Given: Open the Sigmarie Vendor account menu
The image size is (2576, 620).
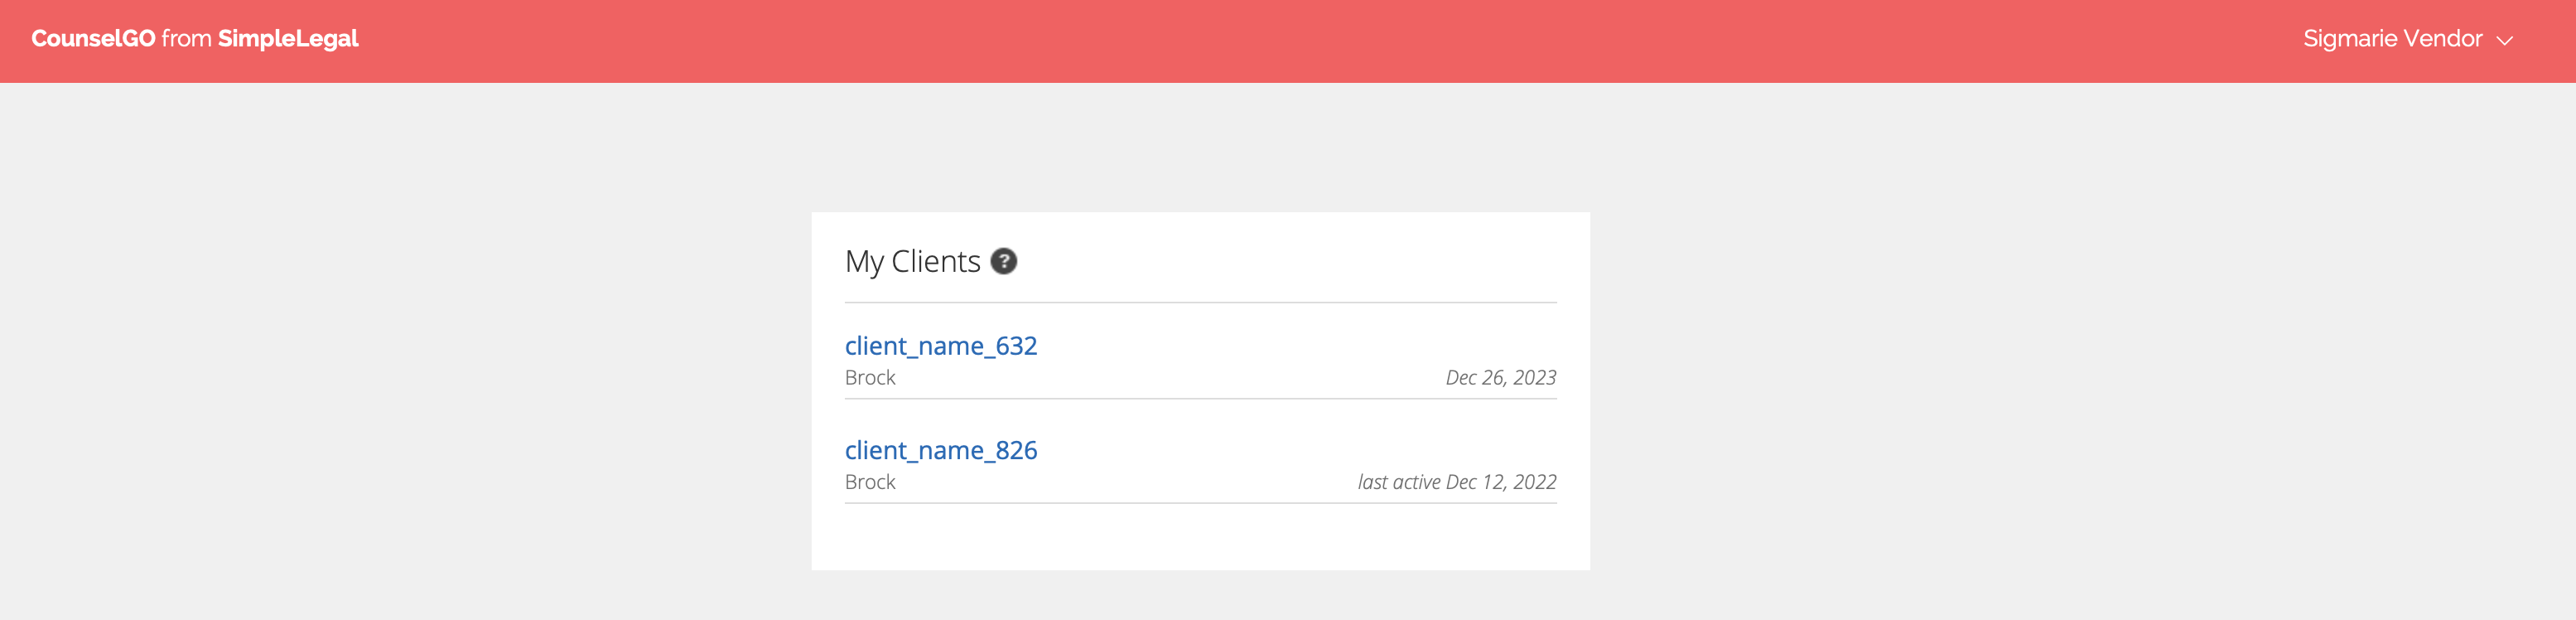Looking at the screenshot, I should click(2392, 39).
